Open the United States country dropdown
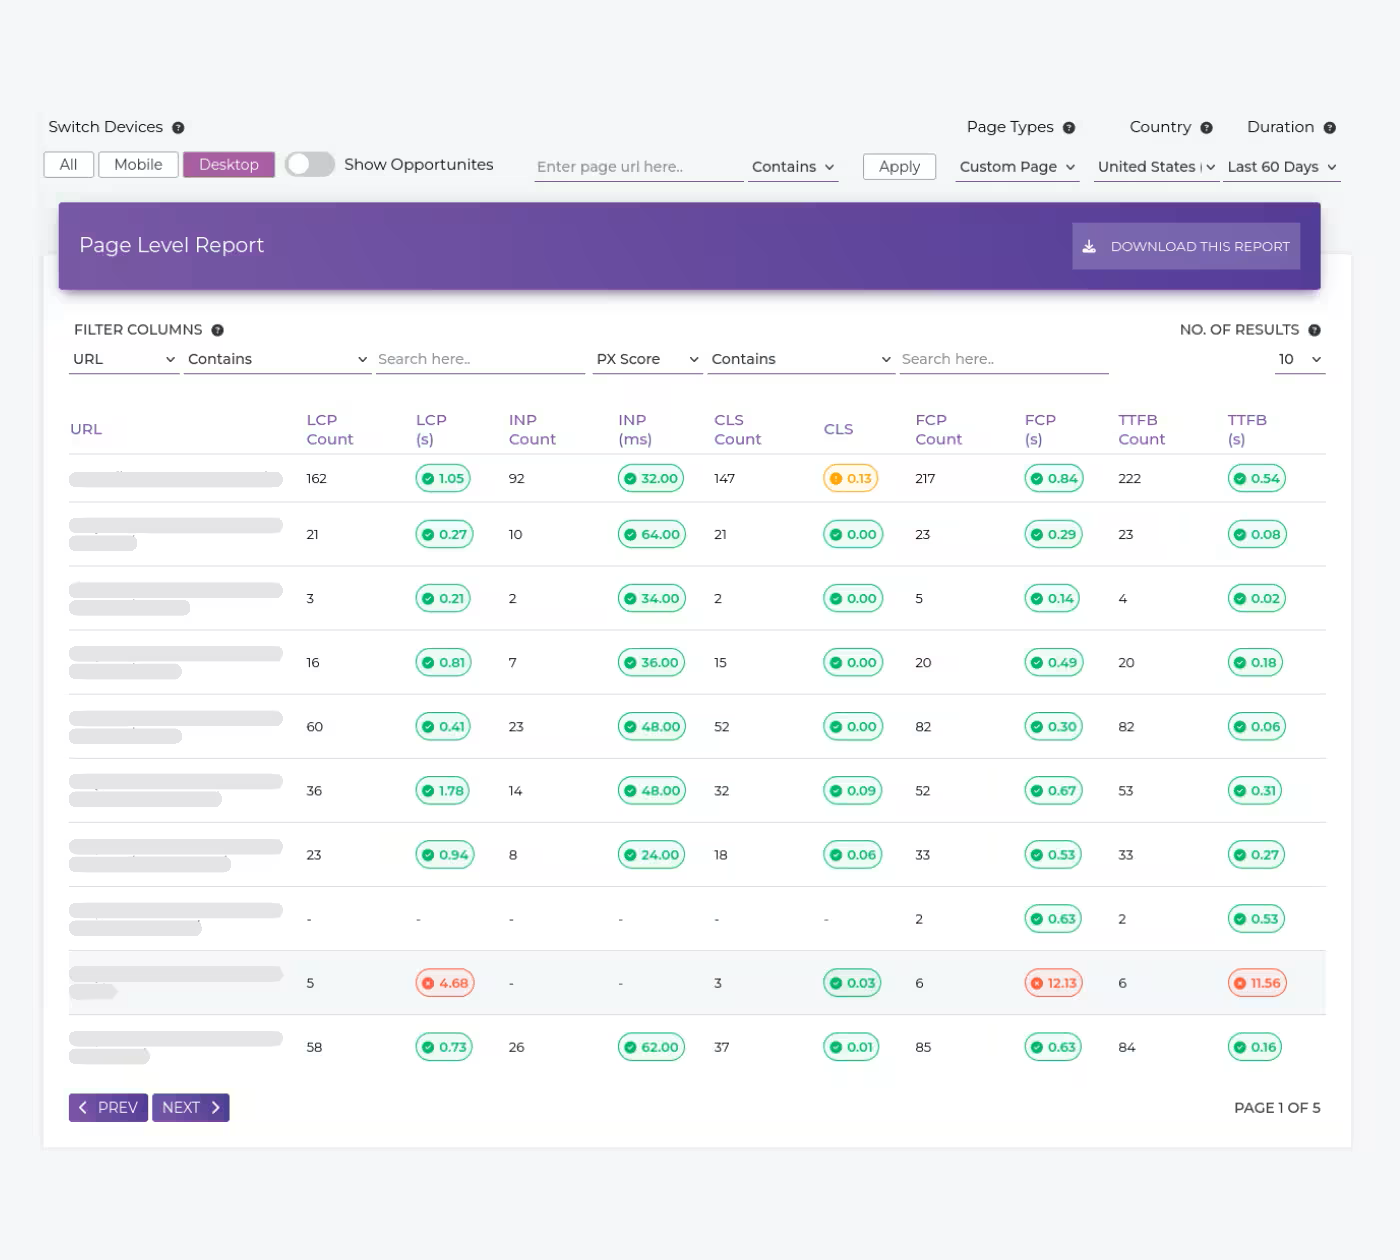Screen dimensions: 1400x1260 point(1155,167)
